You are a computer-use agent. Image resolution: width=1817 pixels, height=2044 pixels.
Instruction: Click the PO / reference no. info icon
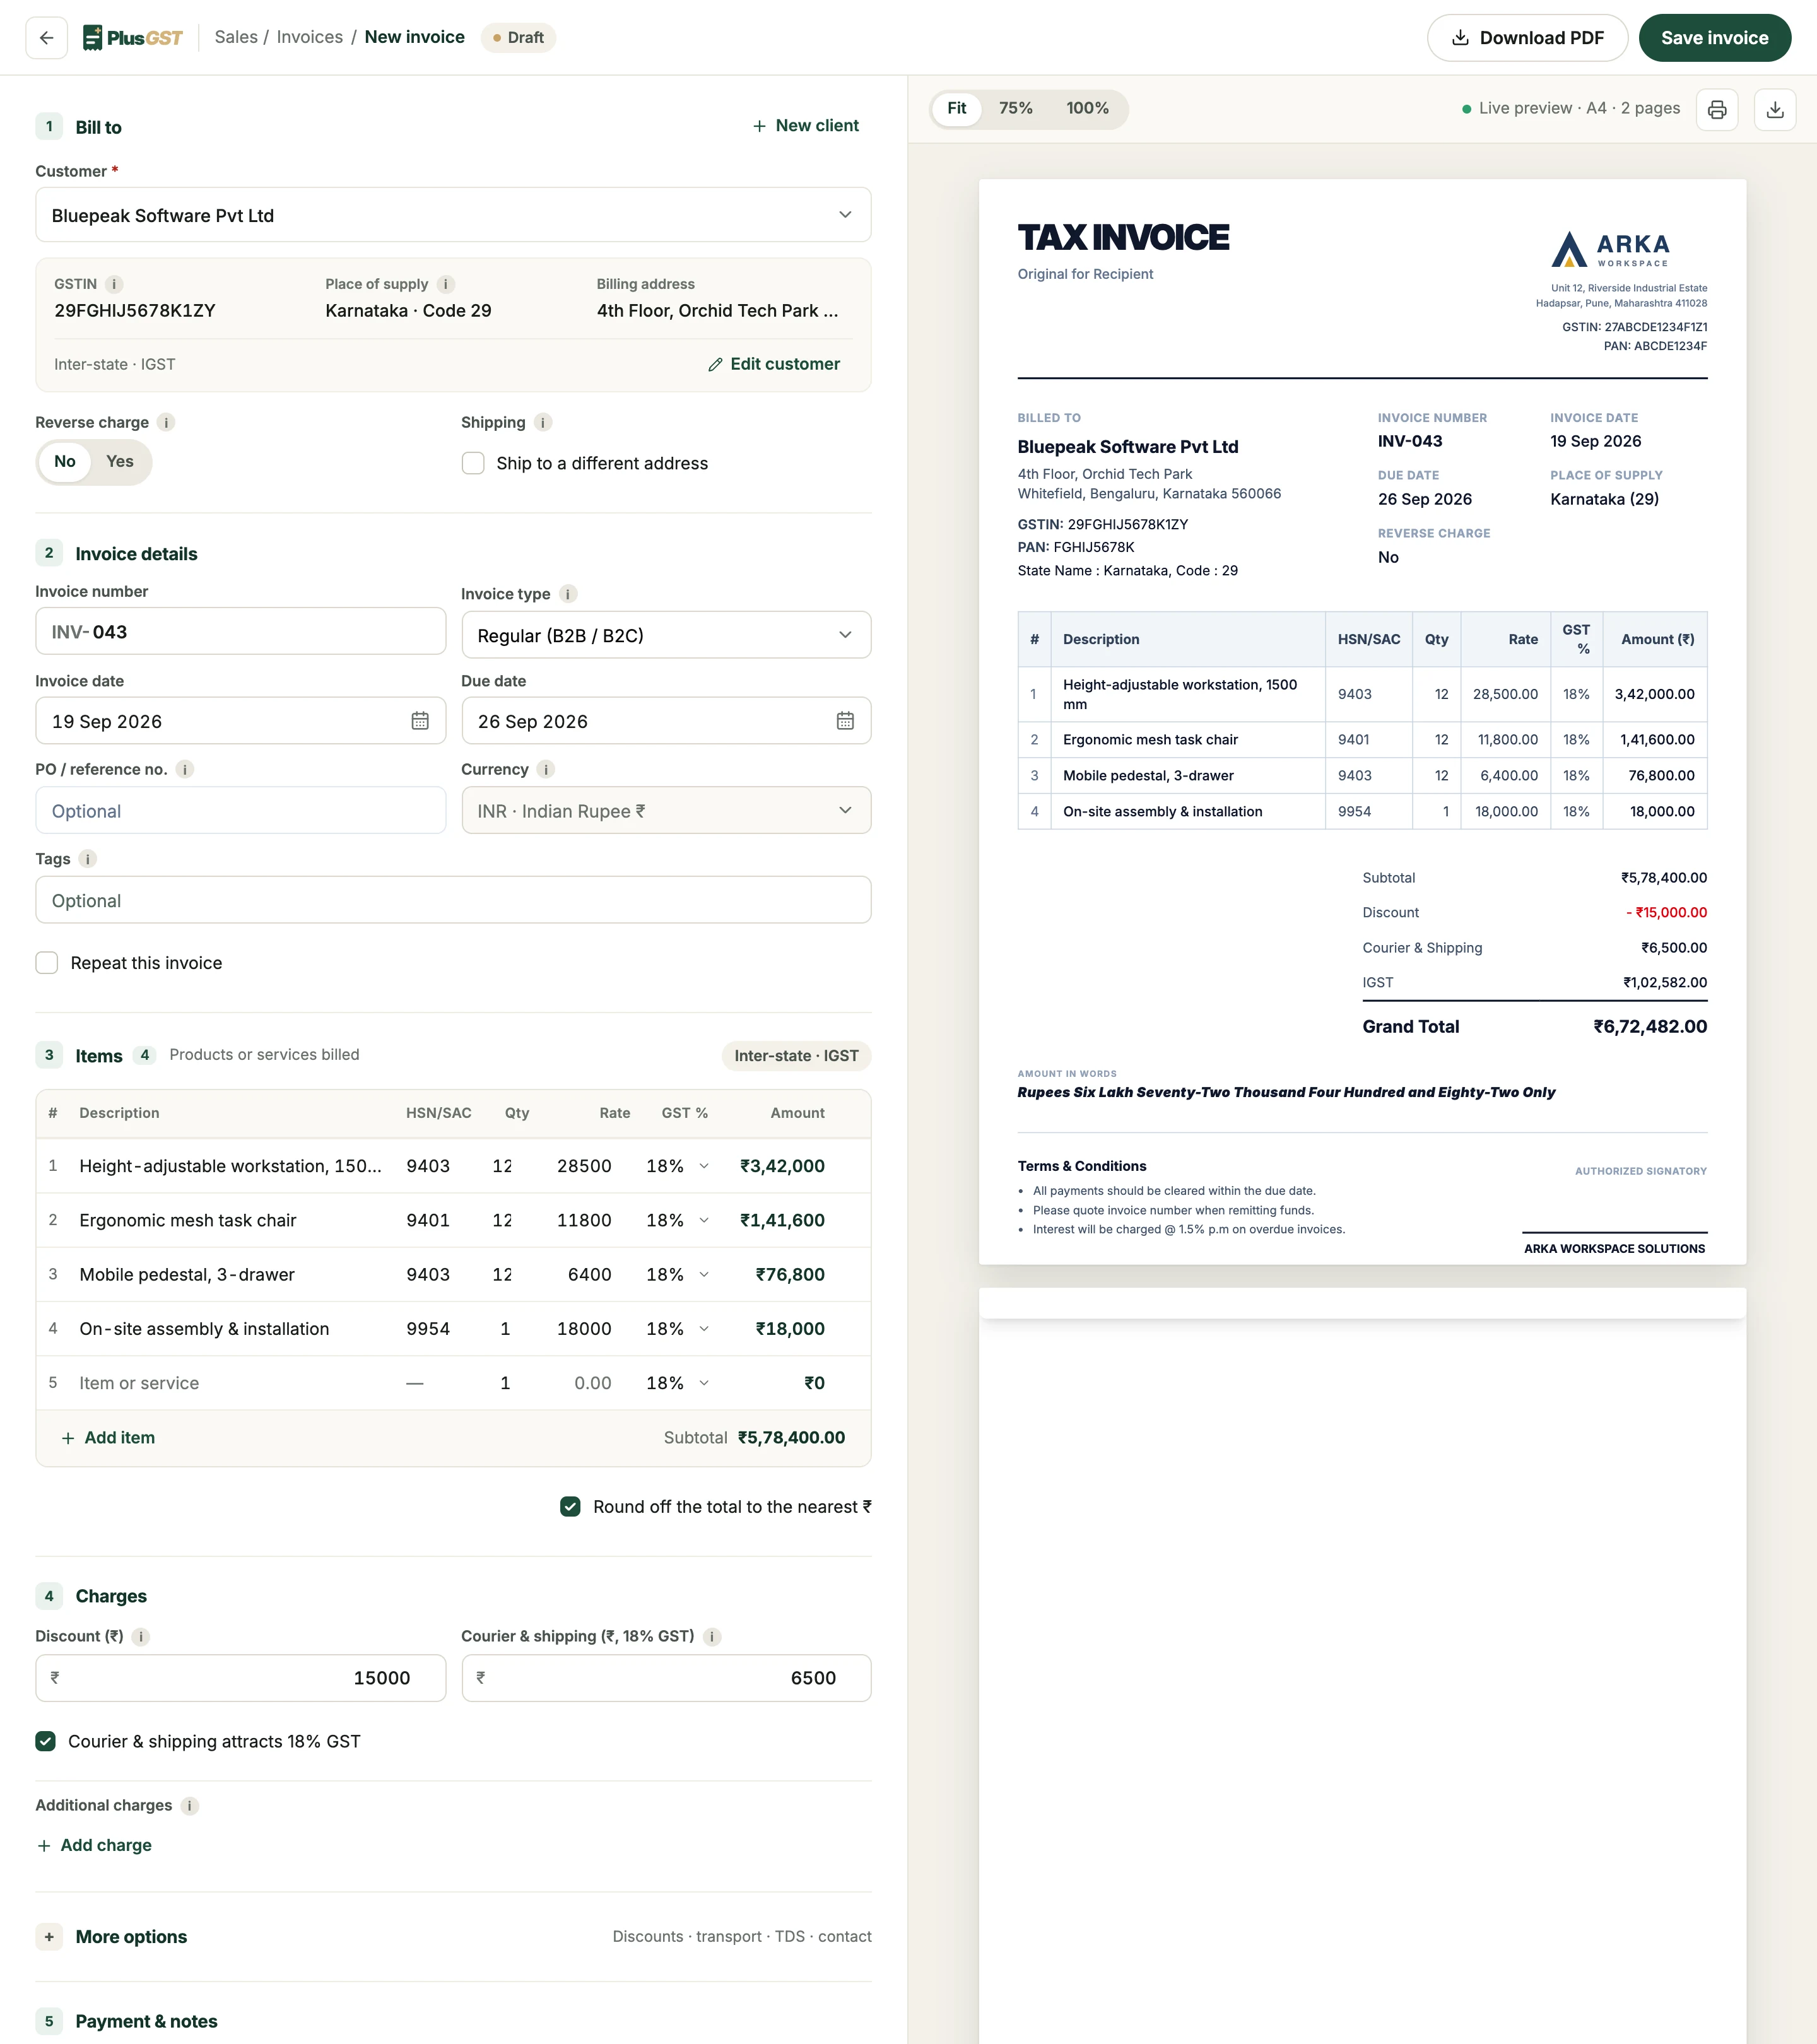tap(185, 769)
